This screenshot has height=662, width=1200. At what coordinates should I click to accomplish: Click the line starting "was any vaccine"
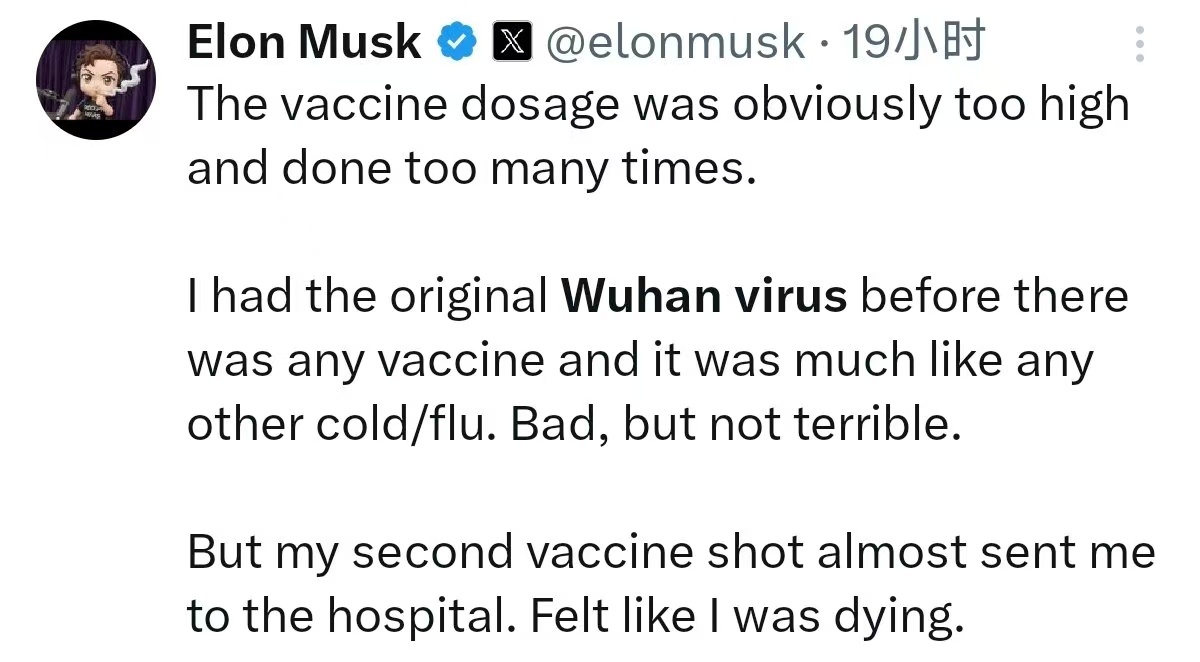[x=640, y=361]
